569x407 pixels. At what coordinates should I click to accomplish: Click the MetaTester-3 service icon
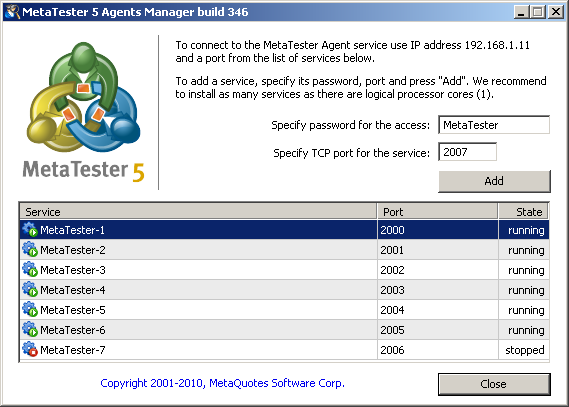tap(30, 270)
